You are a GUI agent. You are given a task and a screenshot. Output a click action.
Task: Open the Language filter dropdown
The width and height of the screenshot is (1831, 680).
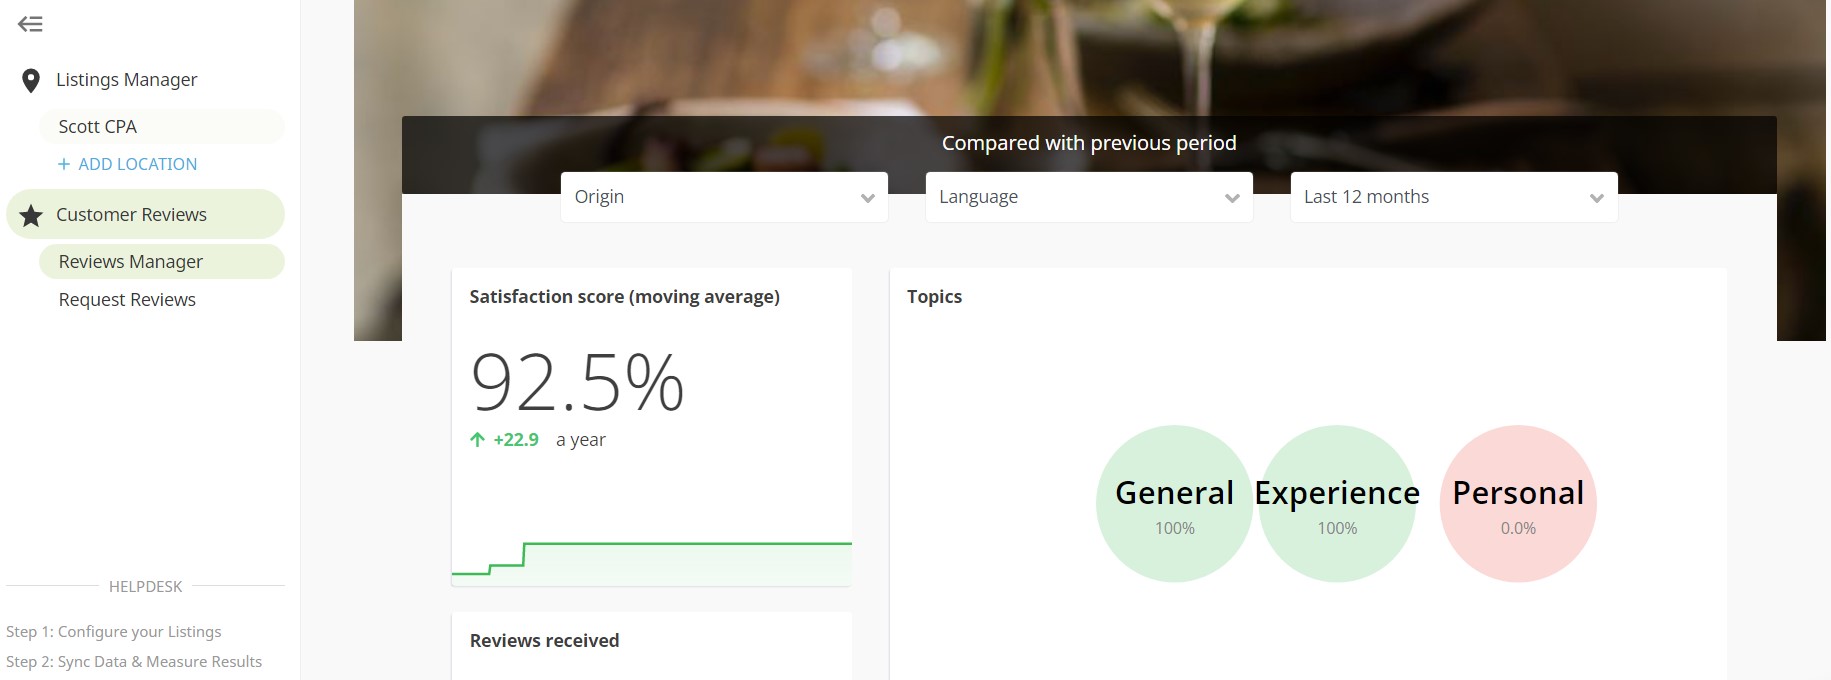(1088, 197)
